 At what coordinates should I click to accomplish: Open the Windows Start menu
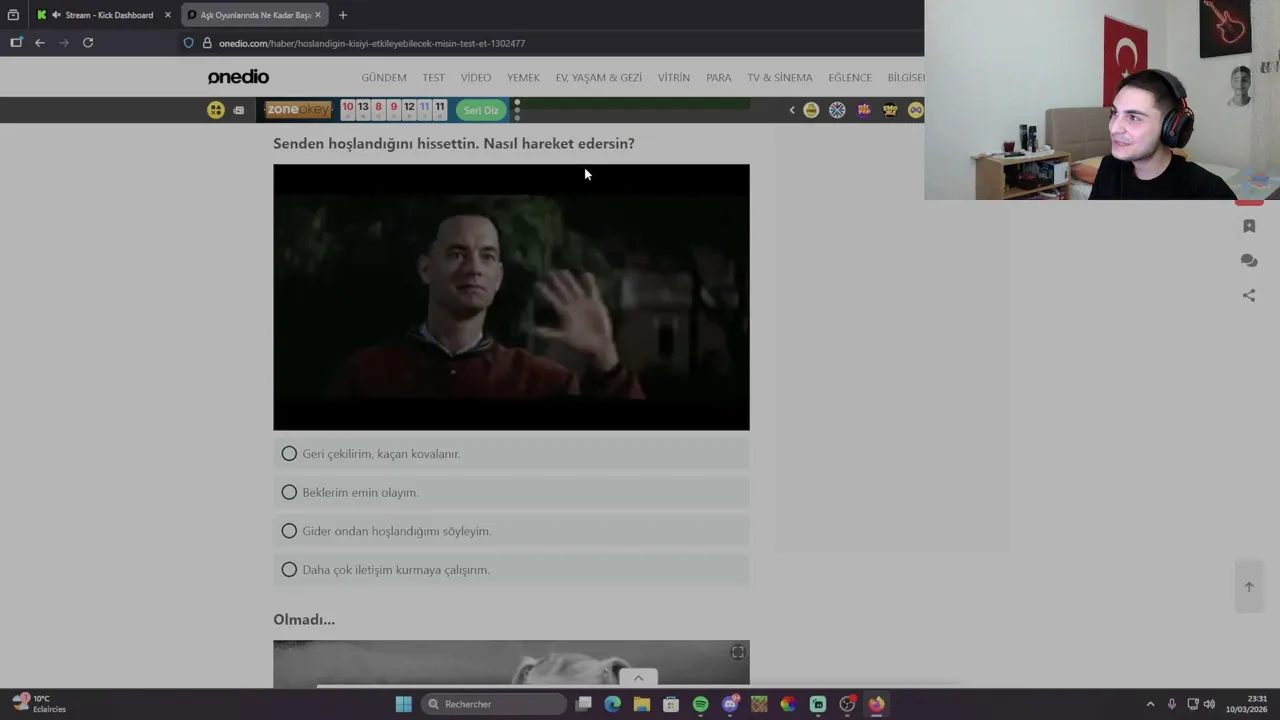click(404, 704)
